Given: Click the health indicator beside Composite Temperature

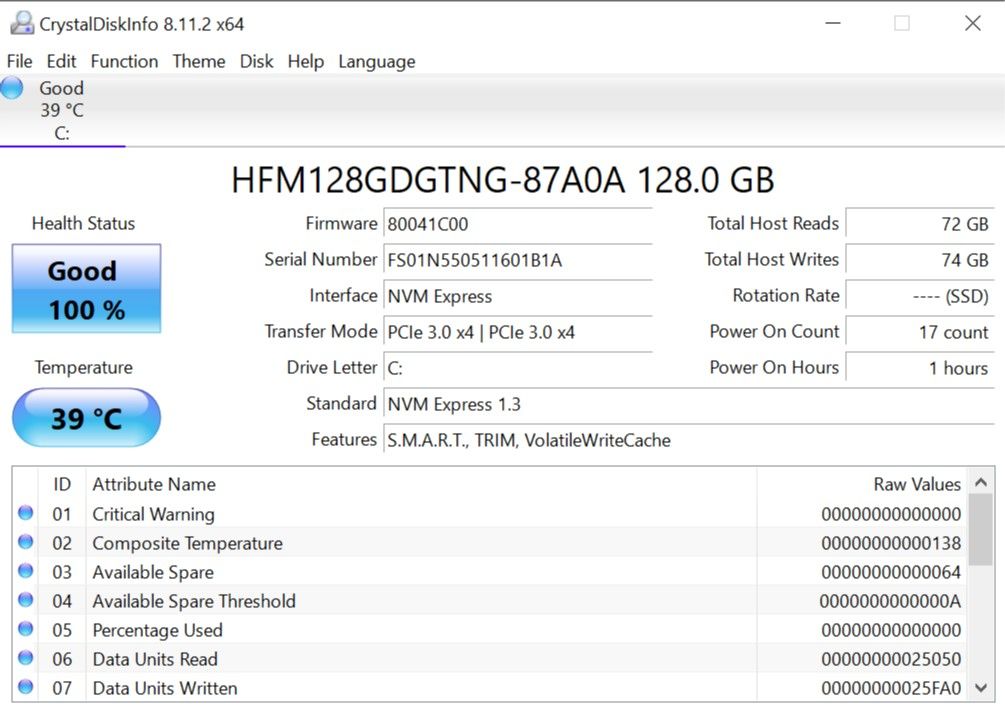Looking at the screenshot, I should (24, 542).
